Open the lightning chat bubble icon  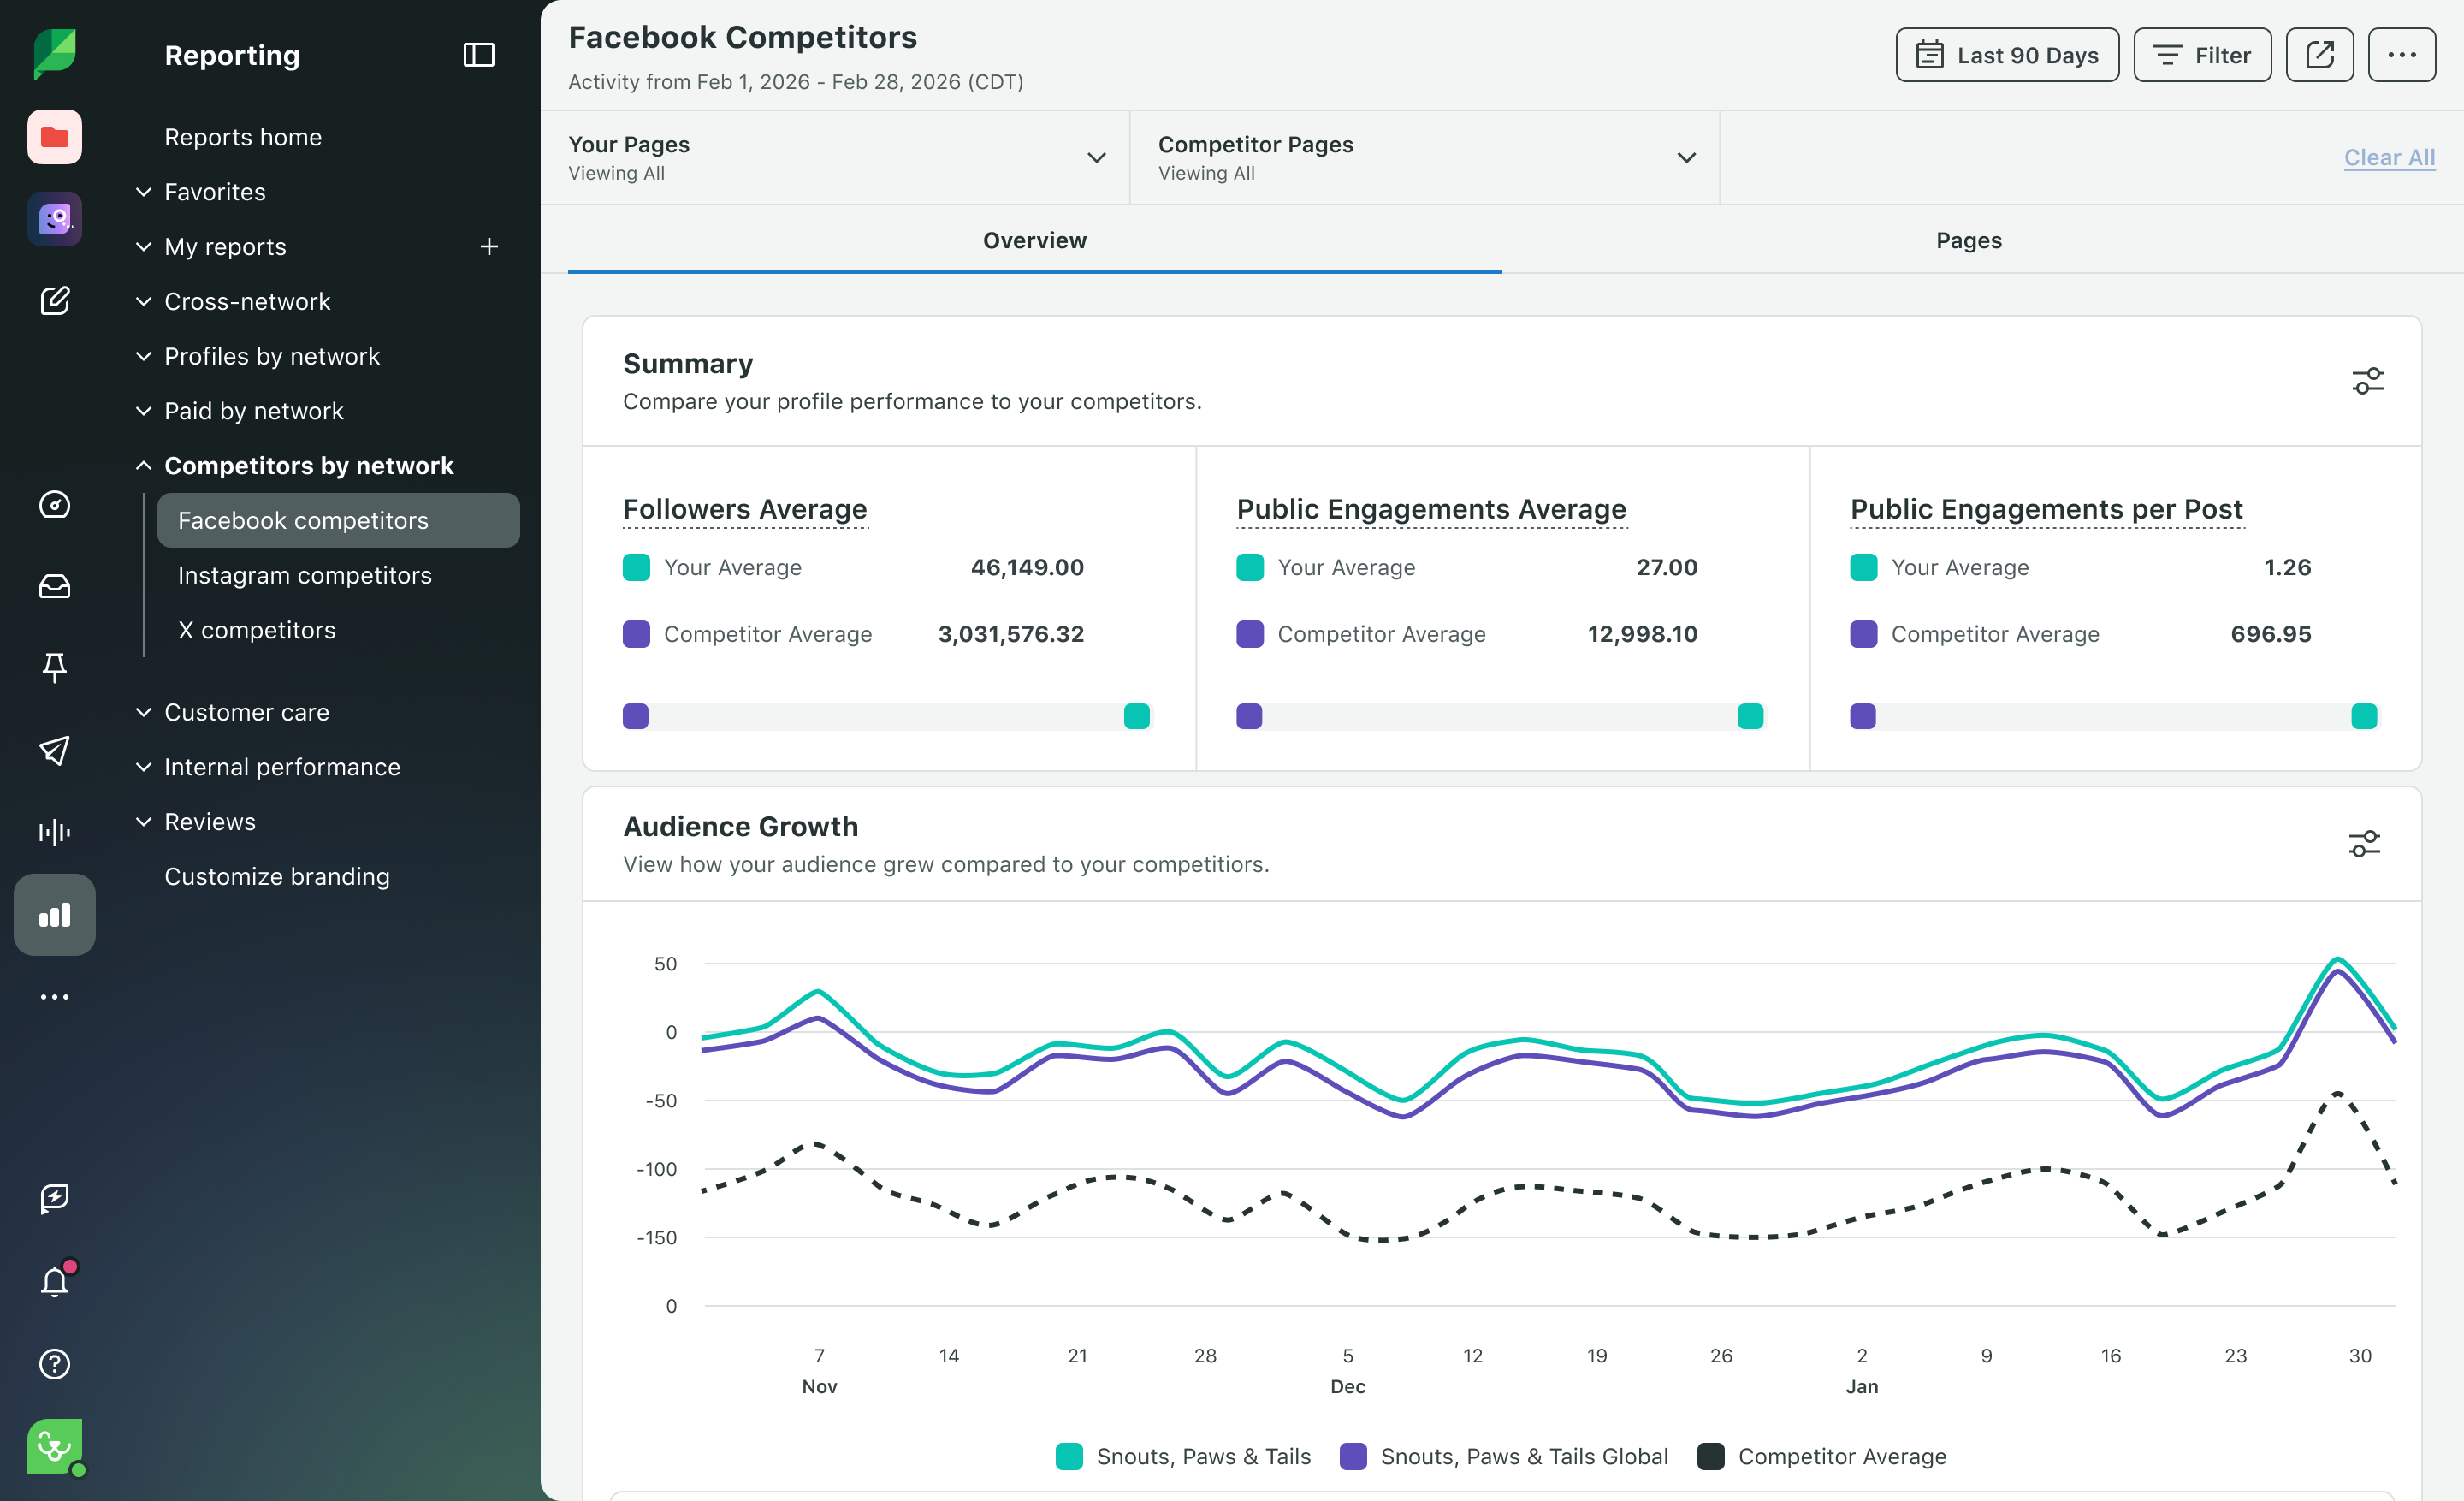coord(54,1198)
